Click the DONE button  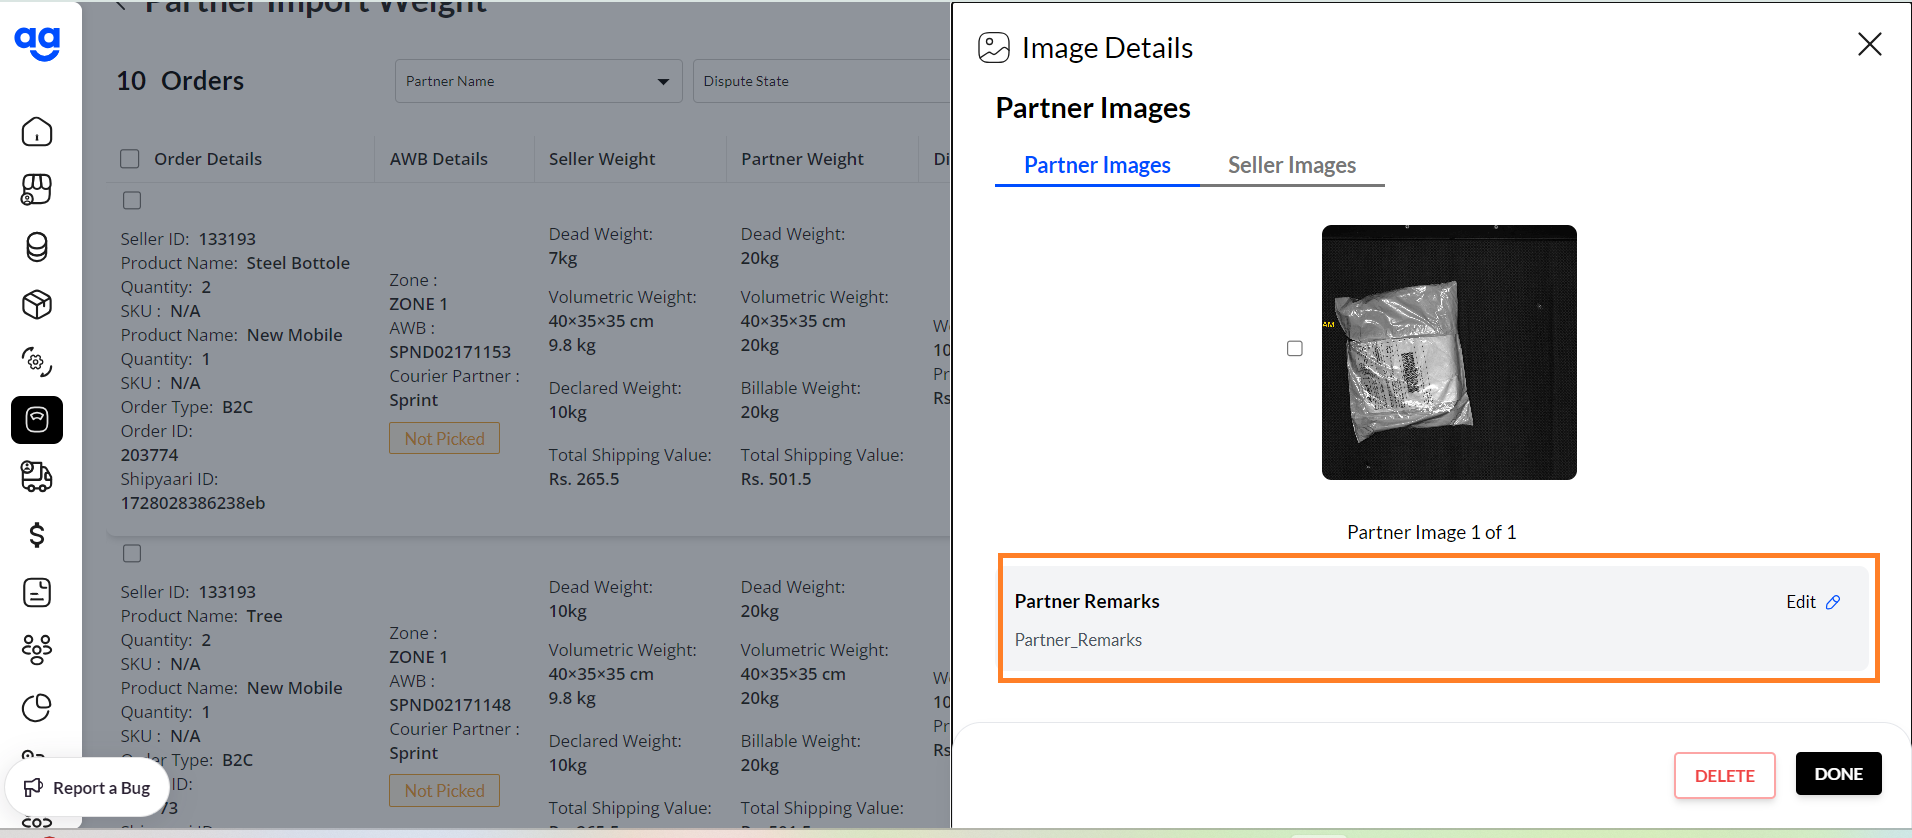[x=1838, y=774]
